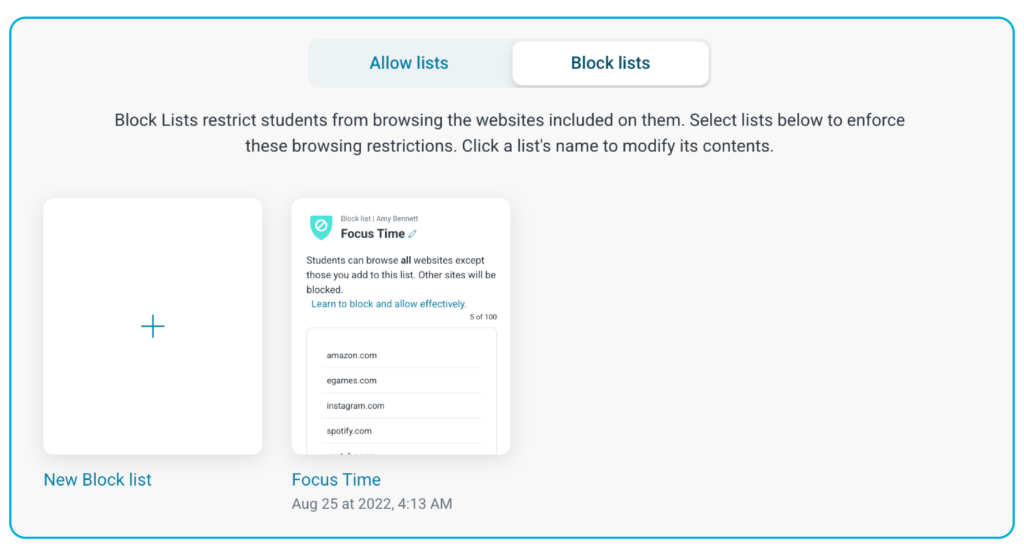Click the Block Lists description paragraph
This screenshot has height=556, width=1024.
(x=509, y=133)
